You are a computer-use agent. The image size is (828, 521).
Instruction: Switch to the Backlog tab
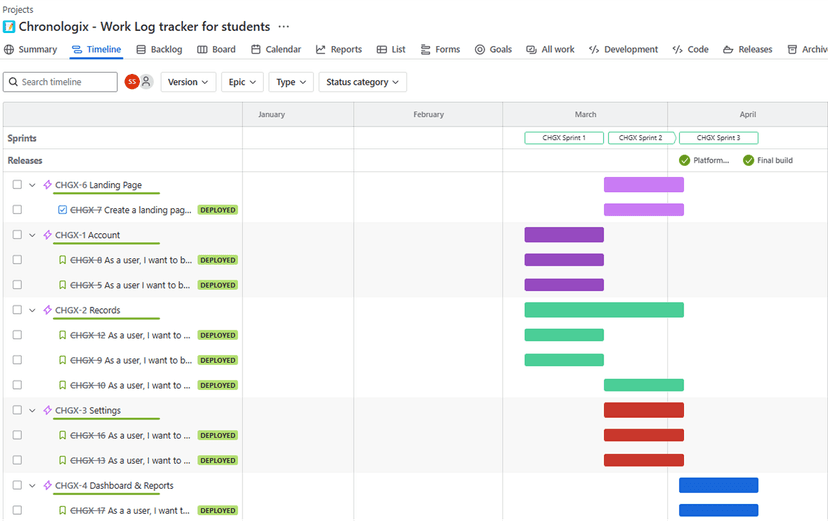pyautogui.click(x=159, y=49)
